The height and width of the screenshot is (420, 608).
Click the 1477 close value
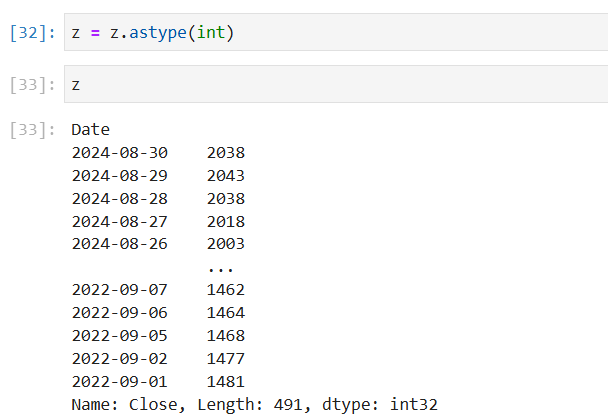point(226,359)
